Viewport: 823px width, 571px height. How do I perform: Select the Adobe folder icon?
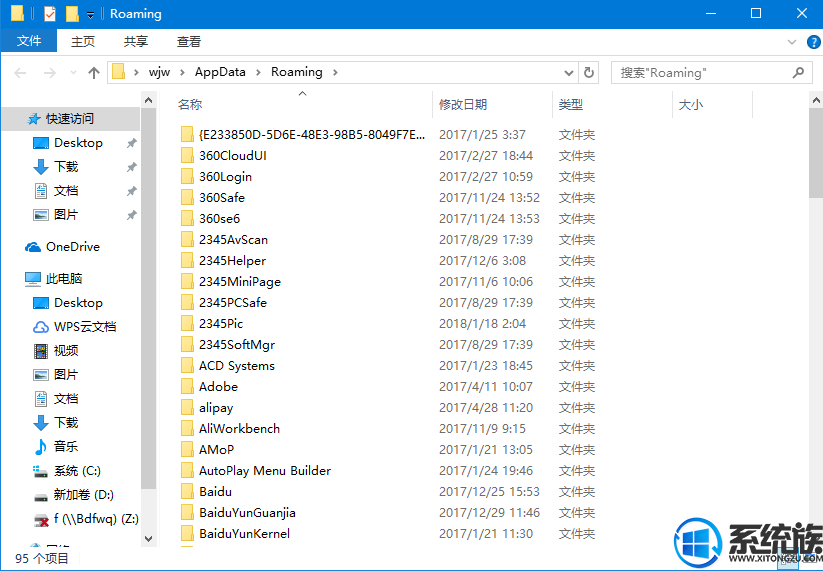coord(187,387)
